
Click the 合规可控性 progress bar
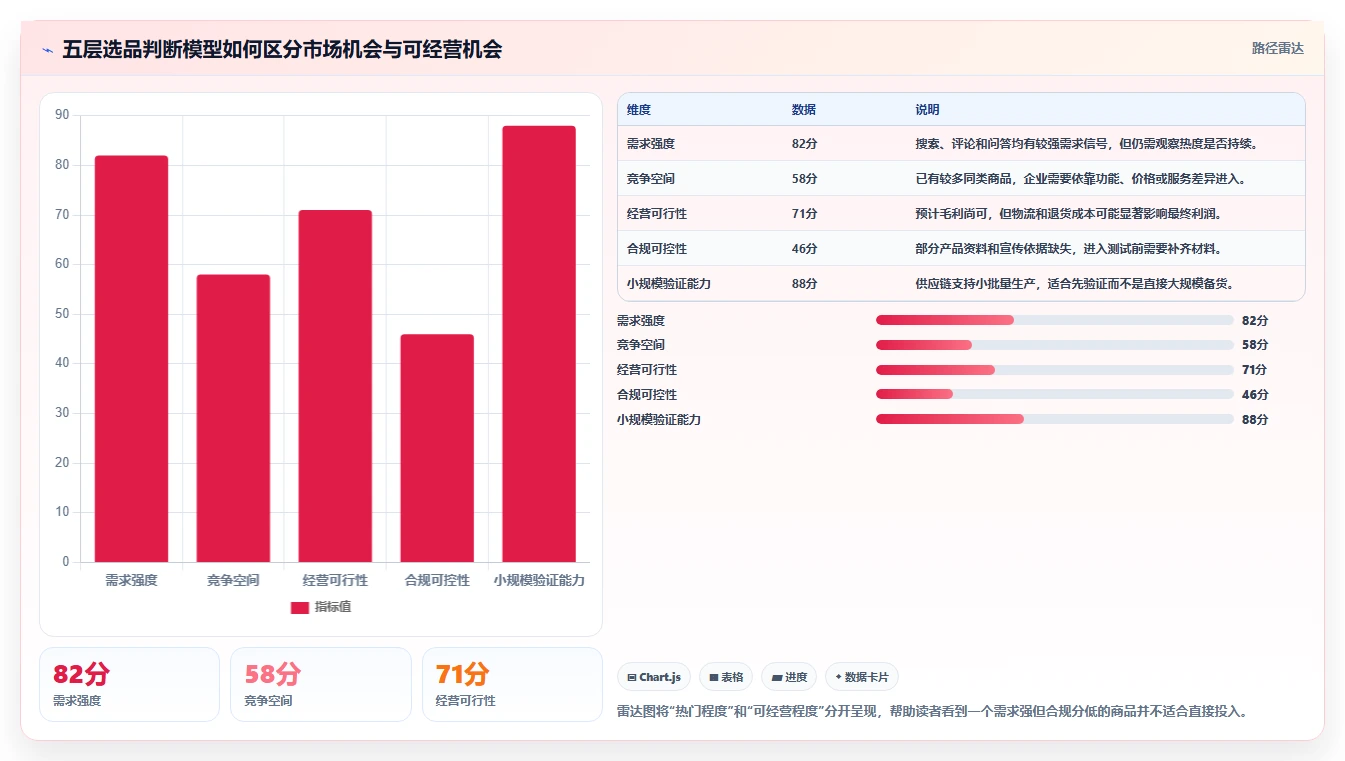click(1054, 395)
